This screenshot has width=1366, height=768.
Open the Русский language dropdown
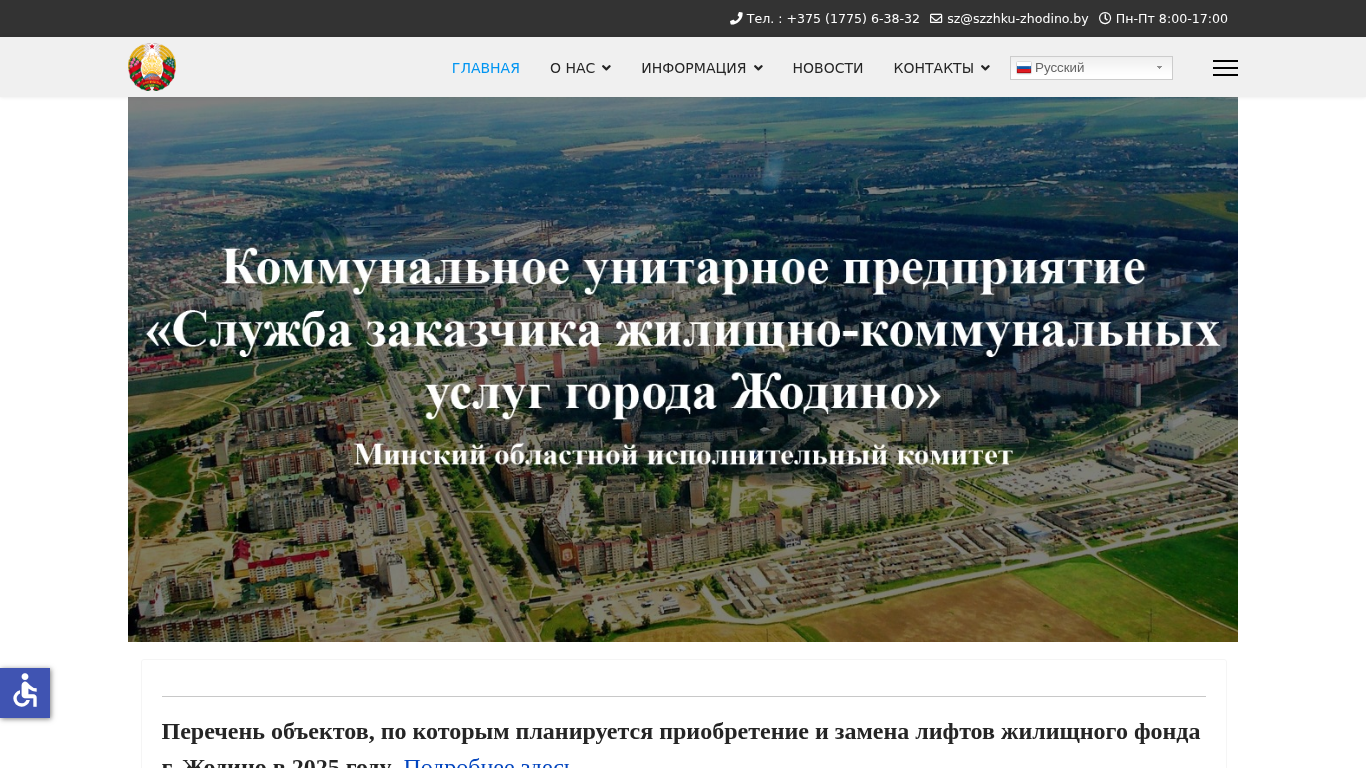pos(1090,68)
